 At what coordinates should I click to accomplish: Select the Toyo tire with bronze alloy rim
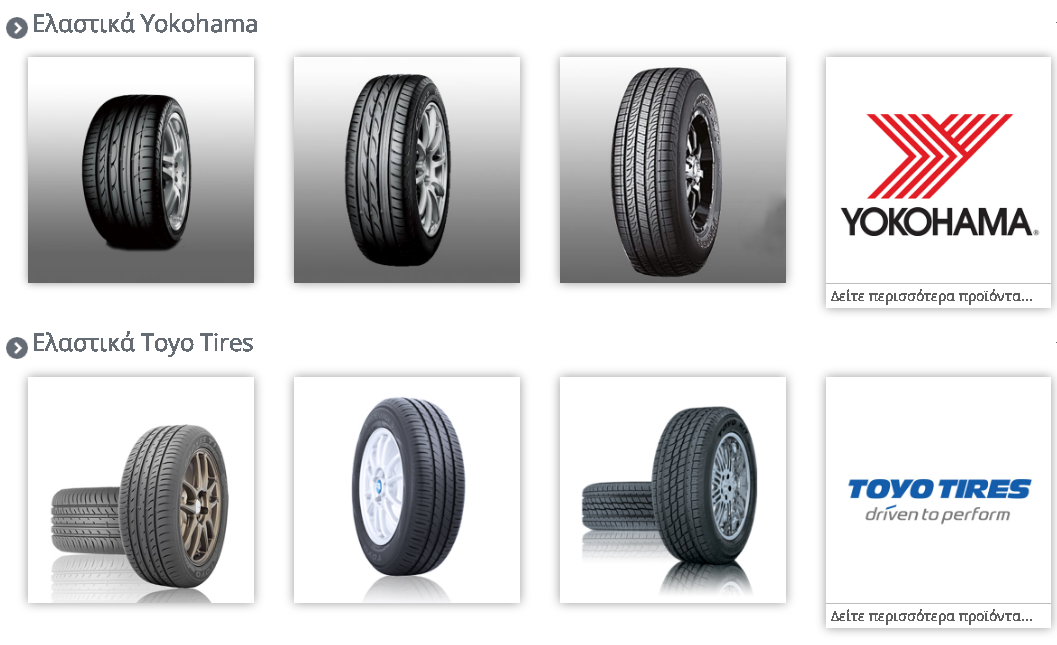(x=174, y=505)
